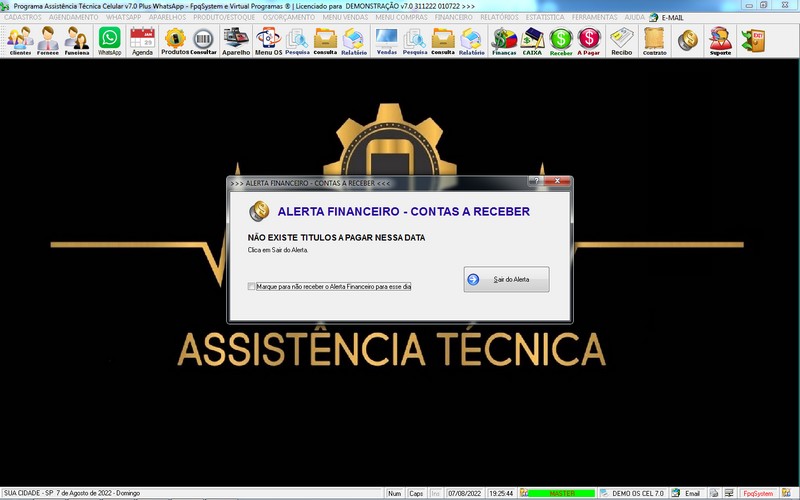Screen dimensions: 800x500
Task: Click the green MASTER user status field
Action: pos(561,493)
